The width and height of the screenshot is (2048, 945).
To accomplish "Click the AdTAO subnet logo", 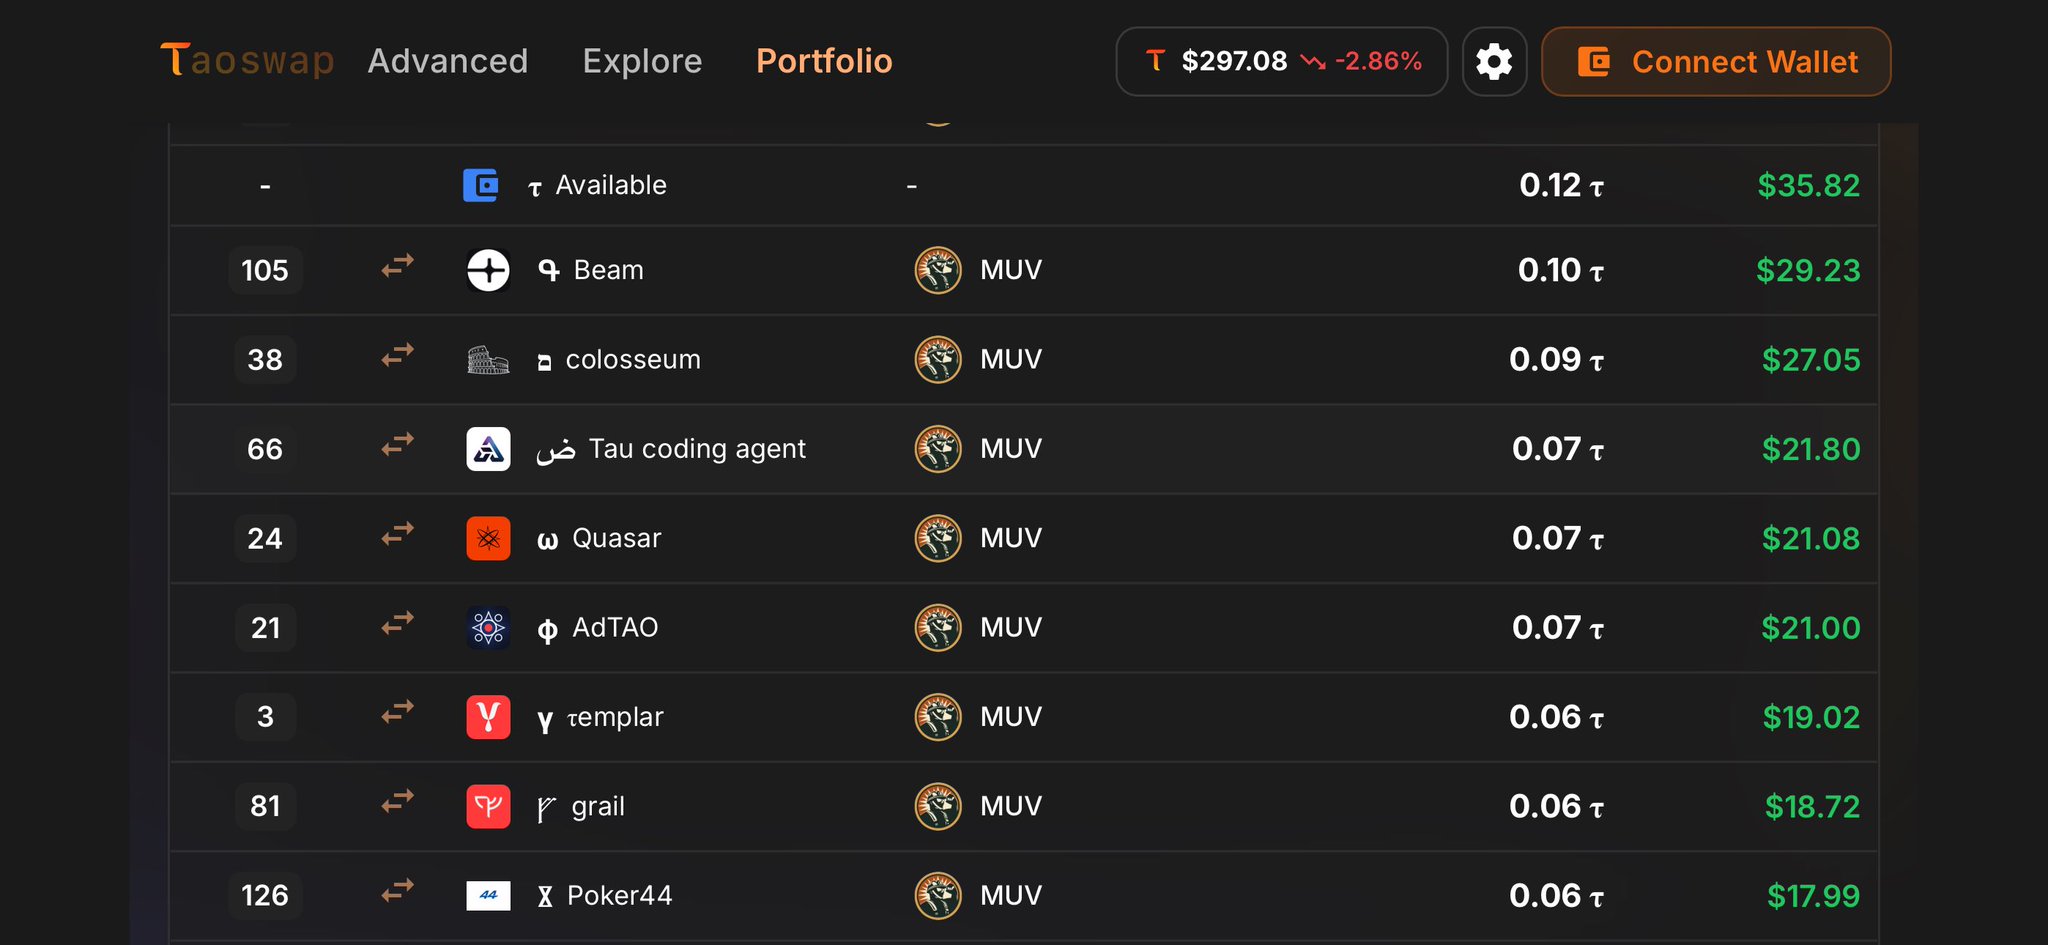I will (x=488, y=628).
